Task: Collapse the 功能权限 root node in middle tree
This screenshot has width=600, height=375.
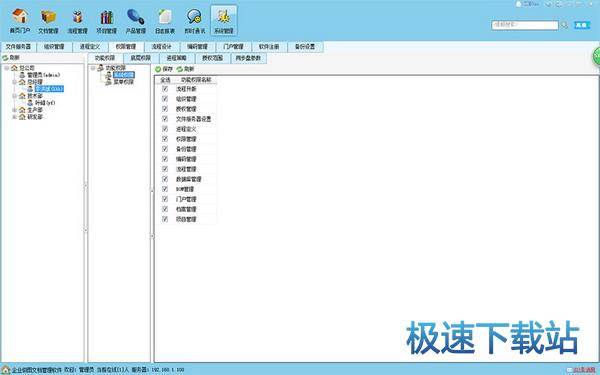Action: tap(93, 68)
